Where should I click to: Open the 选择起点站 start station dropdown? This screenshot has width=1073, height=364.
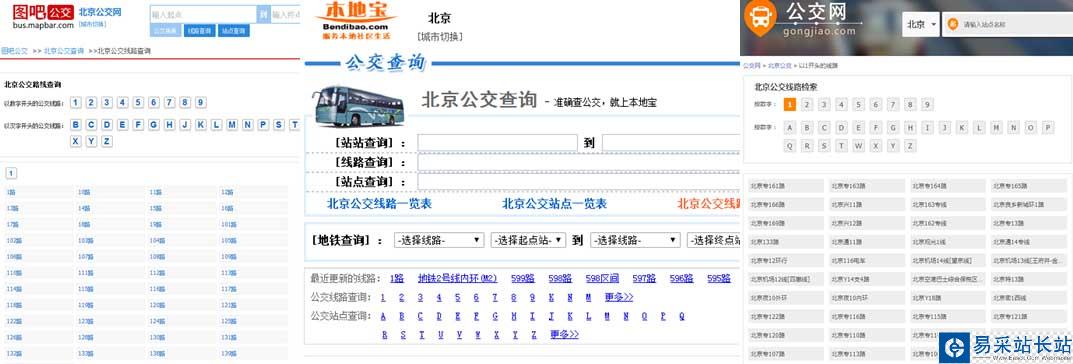[528, 240]
